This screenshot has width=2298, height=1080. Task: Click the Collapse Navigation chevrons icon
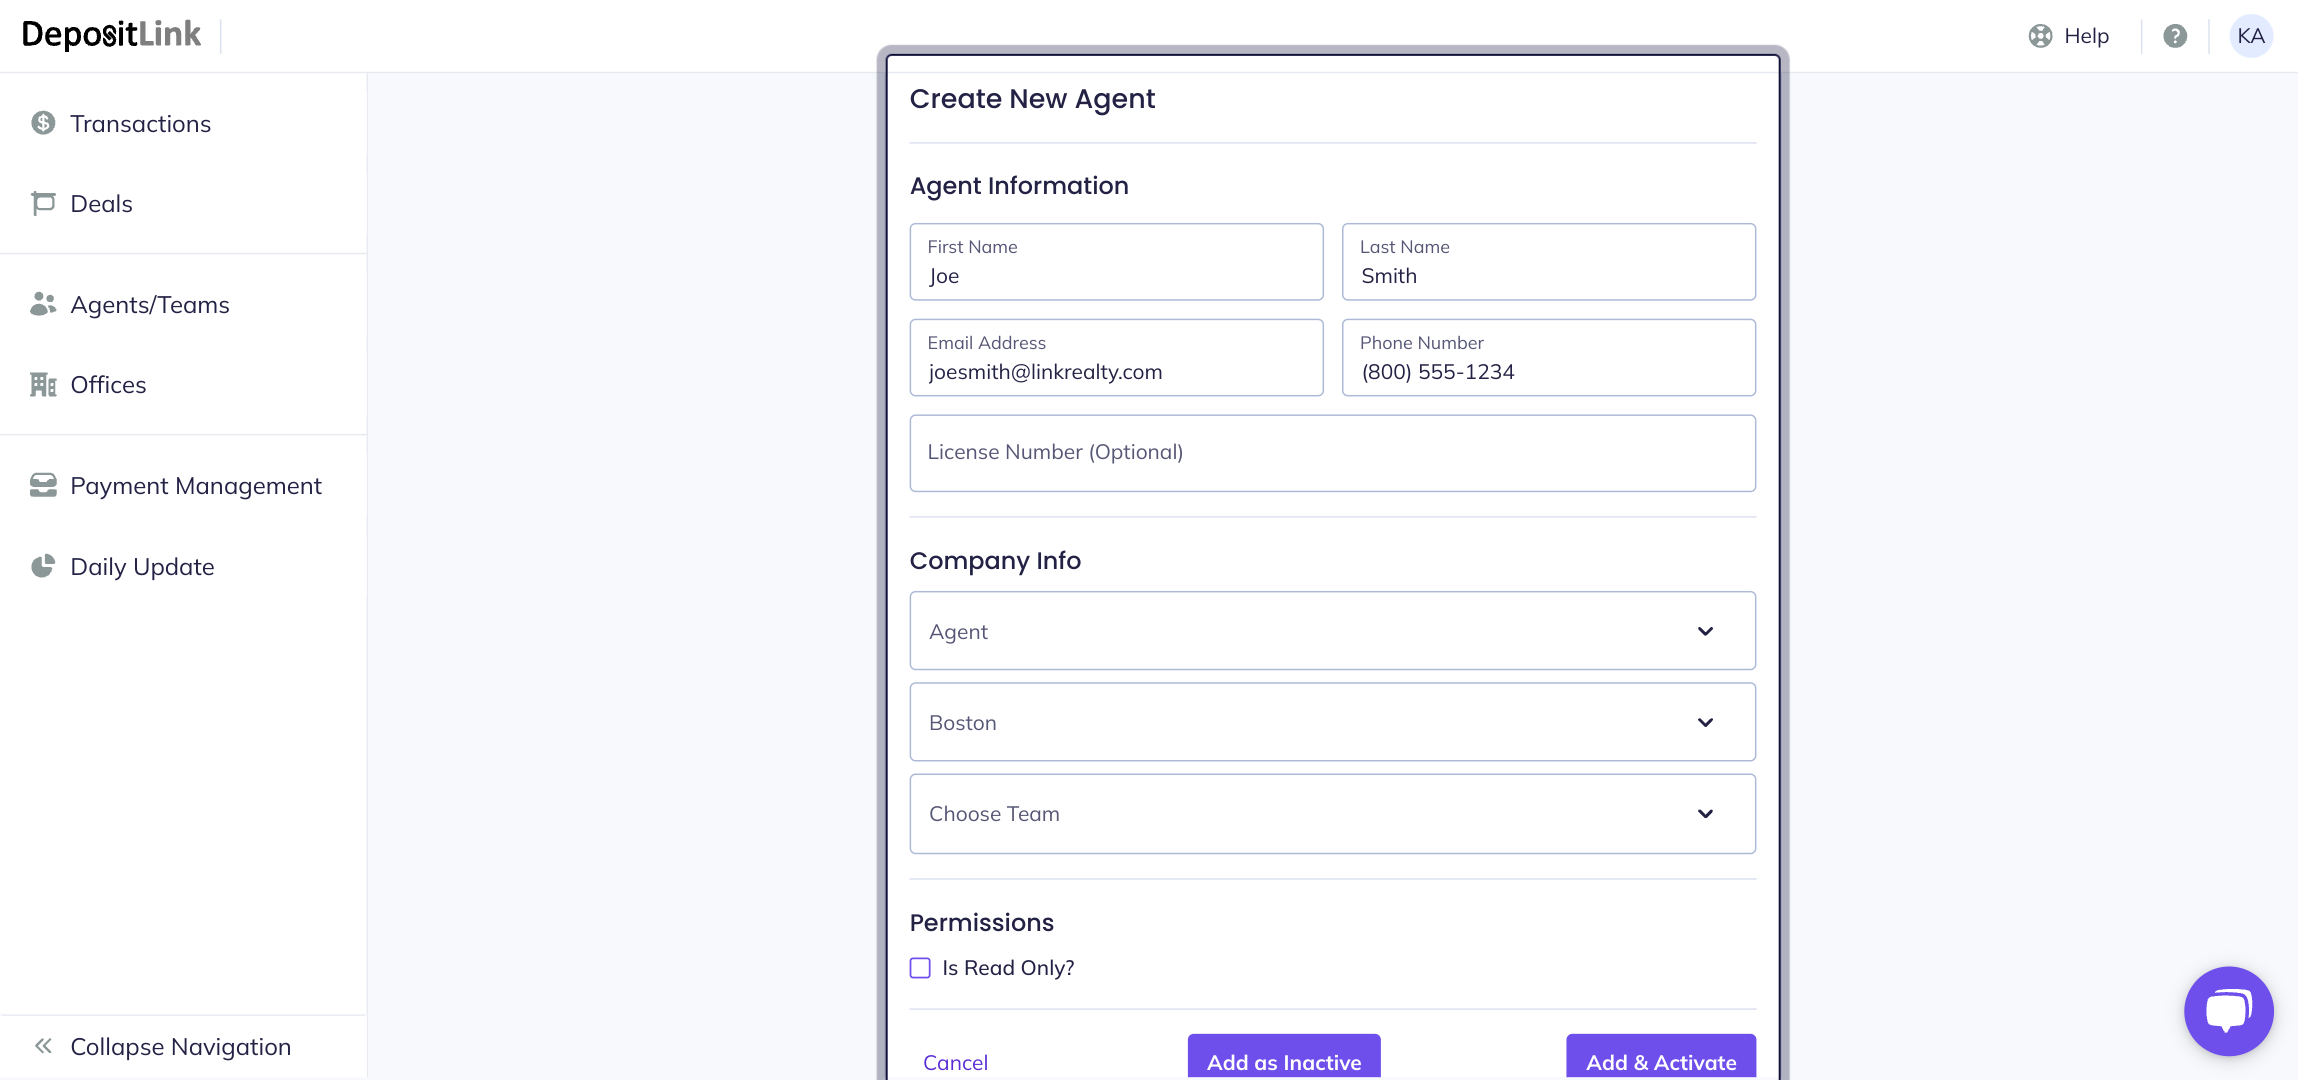tap(43, 1047)
